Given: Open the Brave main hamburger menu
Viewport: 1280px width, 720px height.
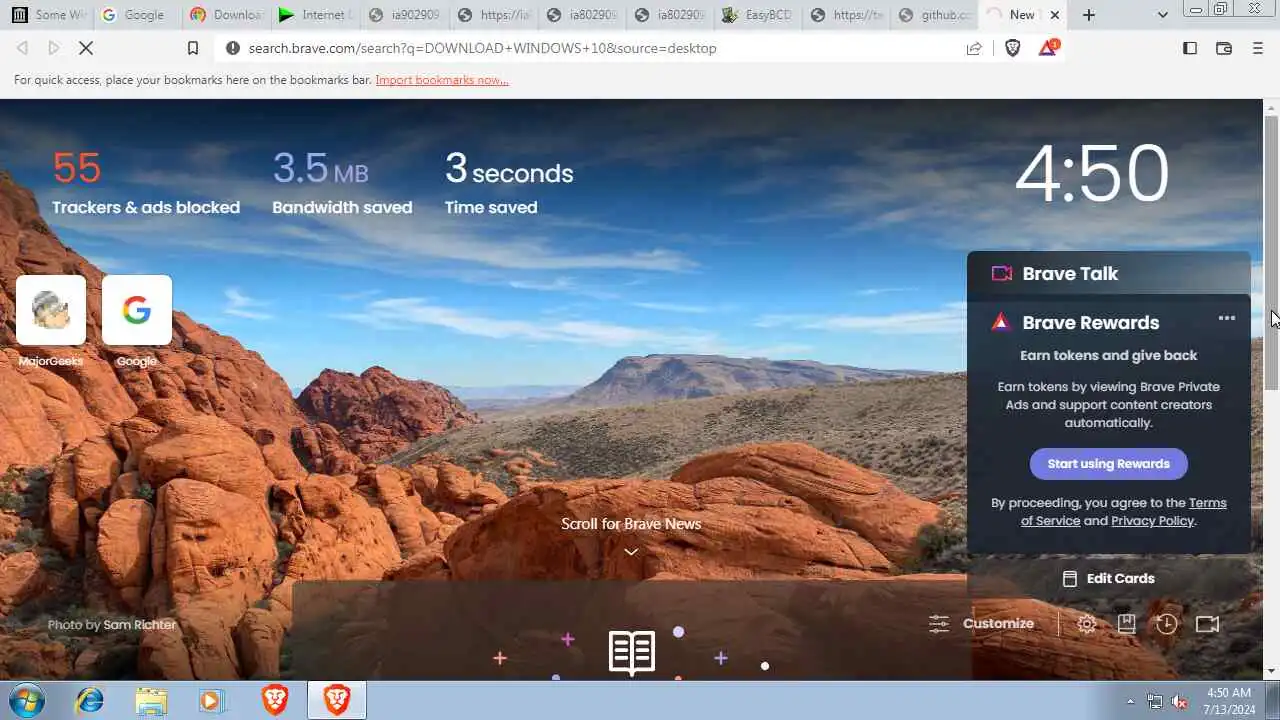Looking at the screenshot, I should point(1258,48).
